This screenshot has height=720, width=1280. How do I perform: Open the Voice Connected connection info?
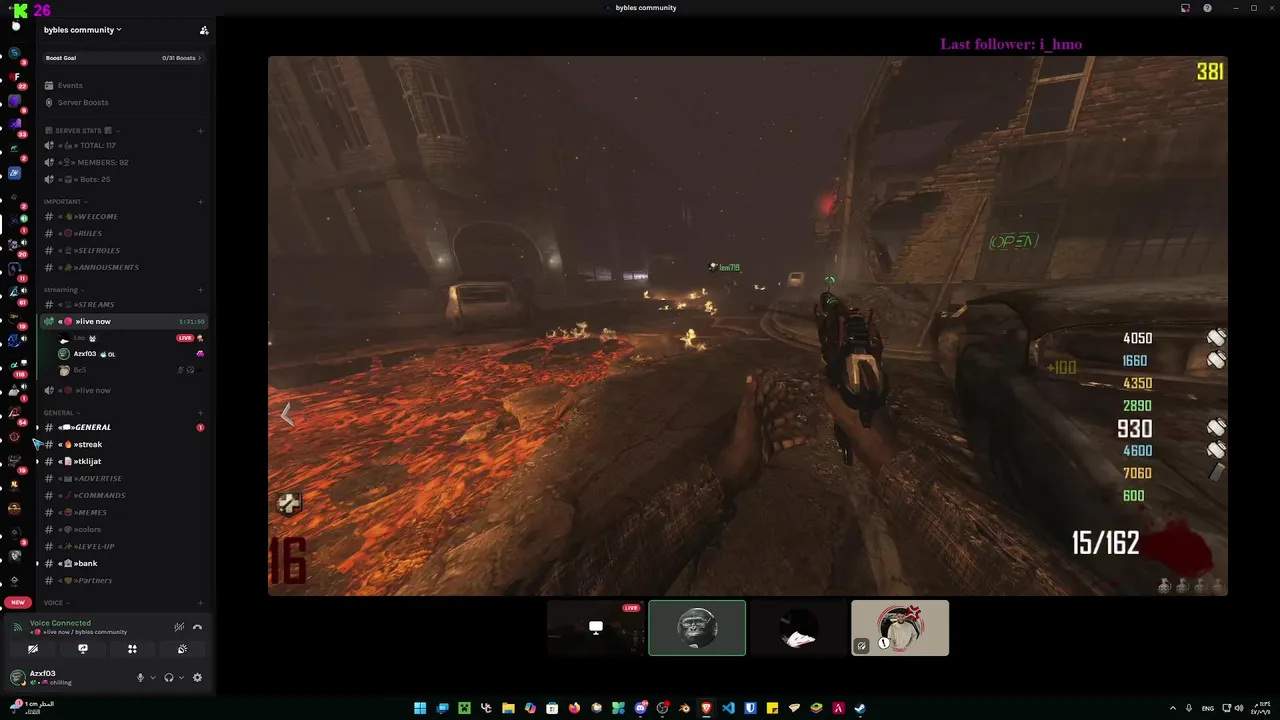(60, 623)
